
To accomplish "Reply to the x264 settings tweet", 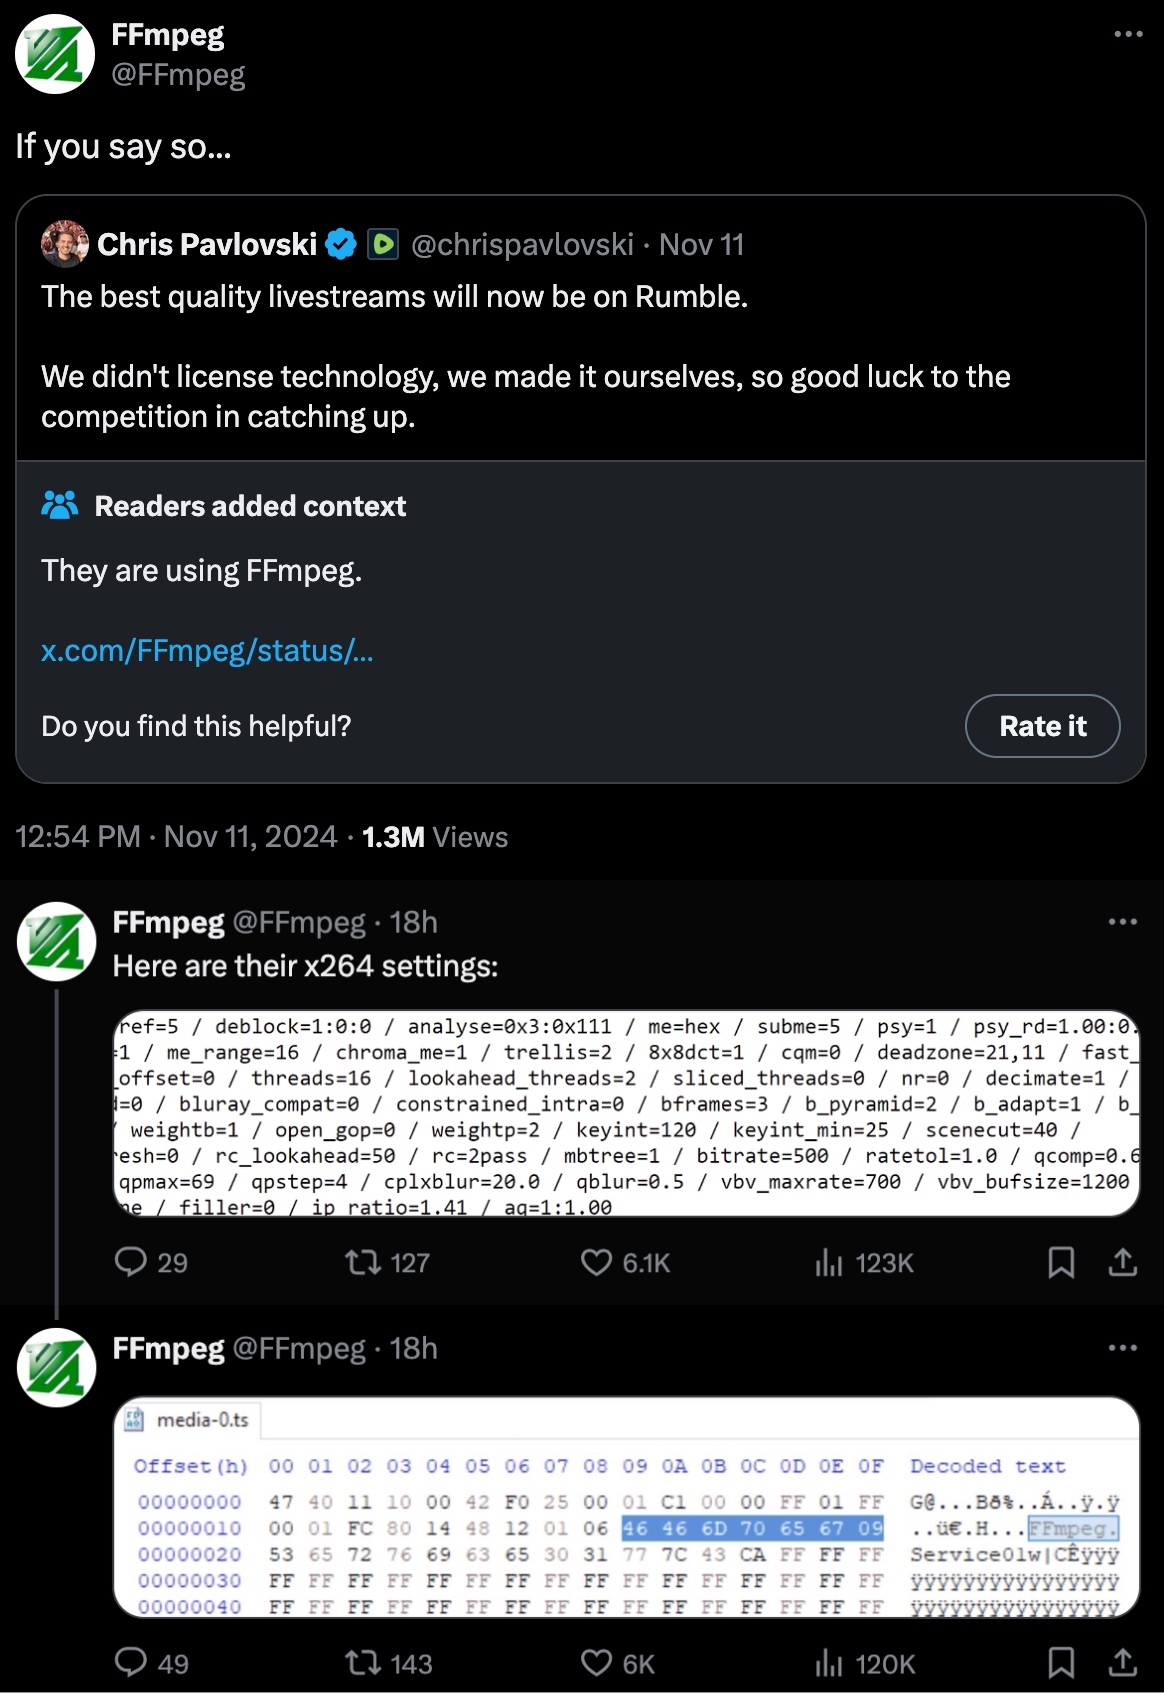I will (x=131, y=1262).
